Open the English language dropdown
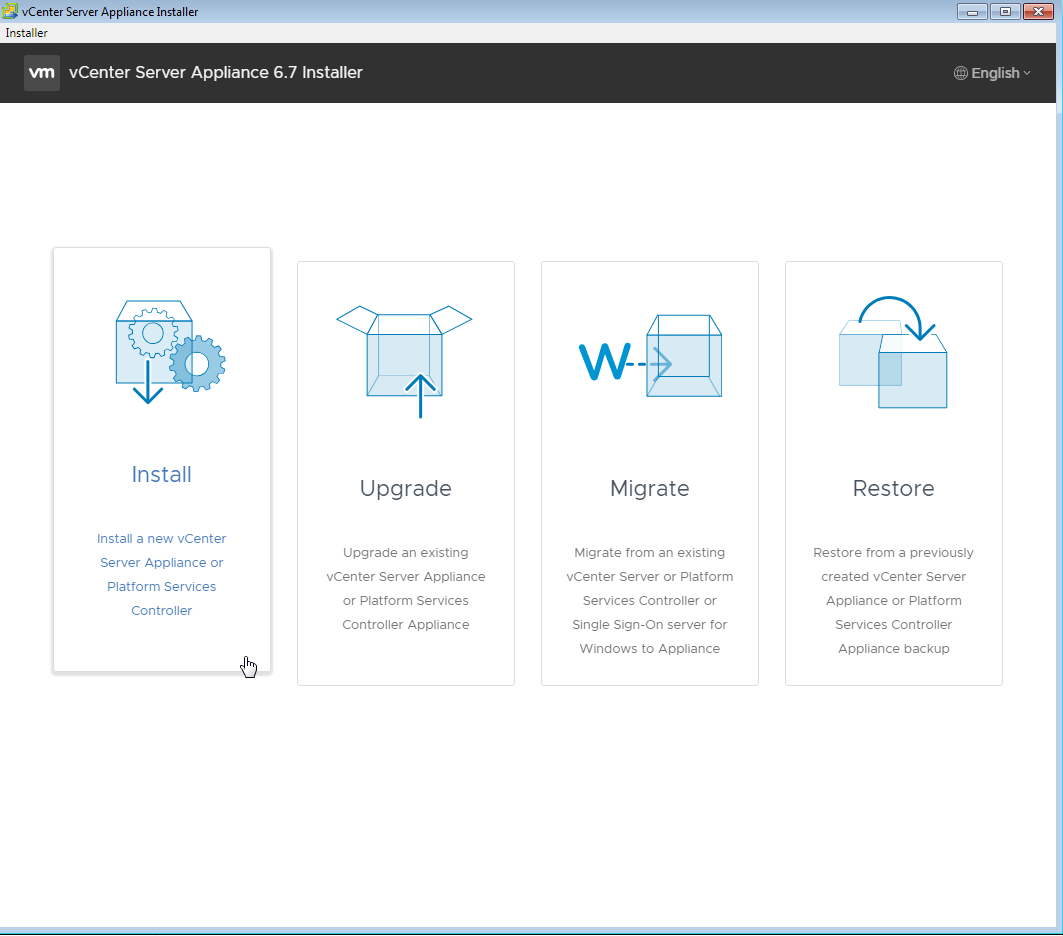1063x936 pixels. 994,73
